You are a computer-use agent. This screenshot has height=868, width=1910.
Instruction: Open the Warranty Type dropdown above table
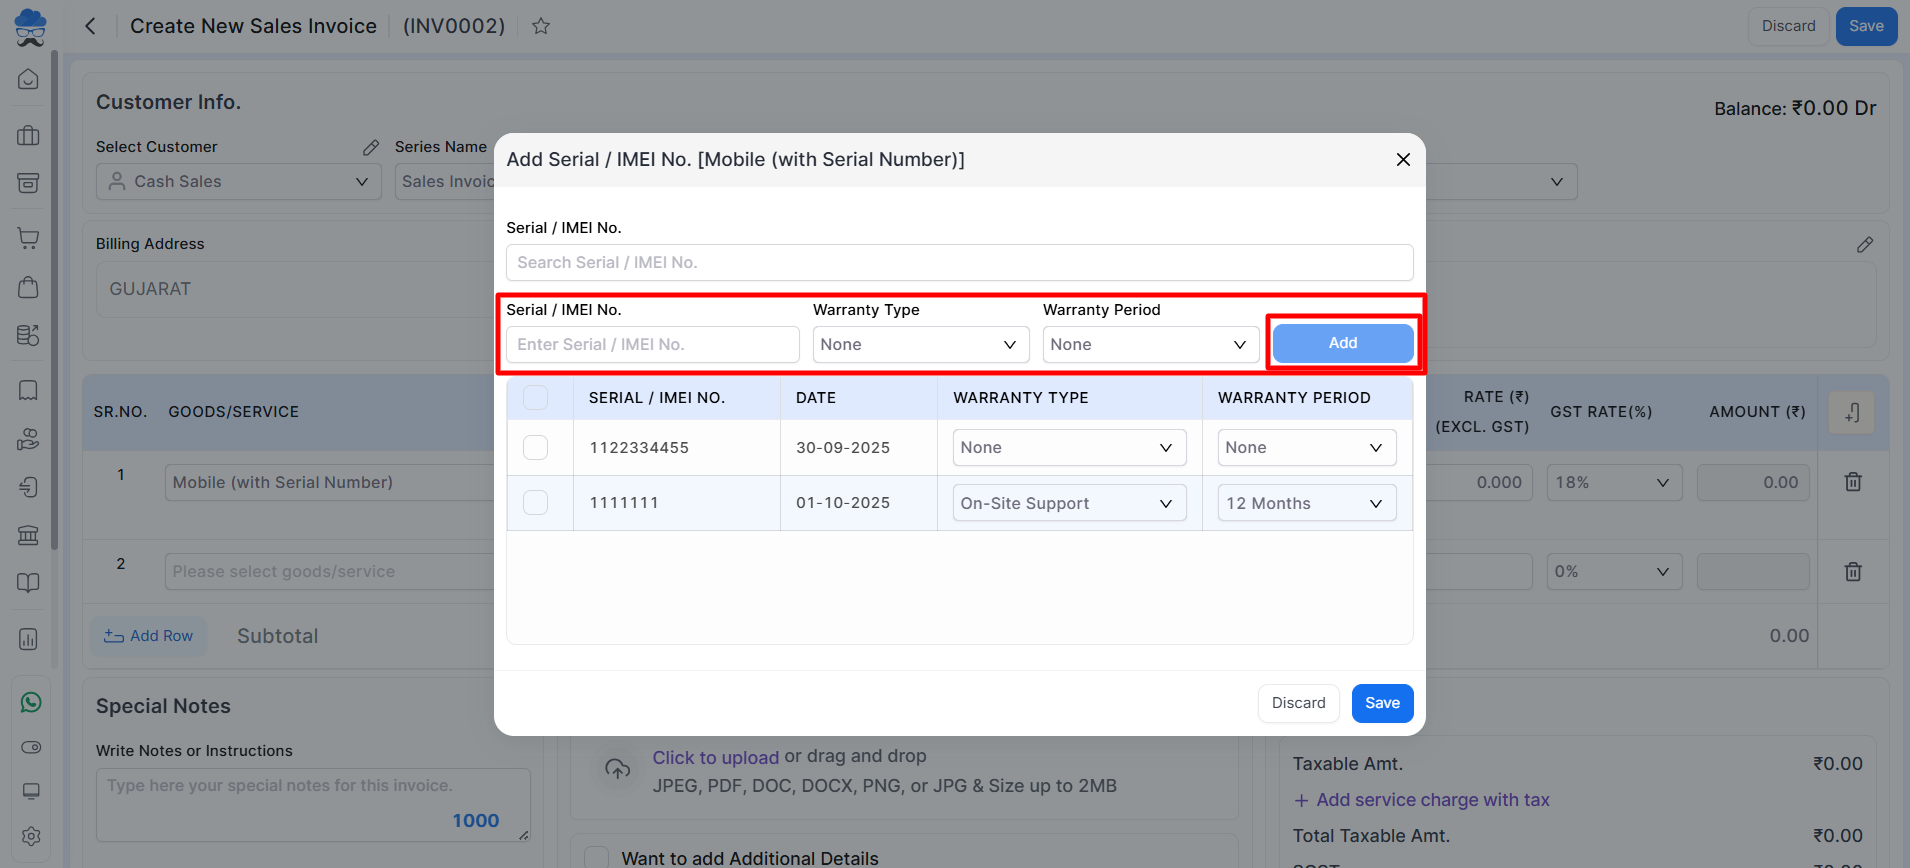coord(919,345)
